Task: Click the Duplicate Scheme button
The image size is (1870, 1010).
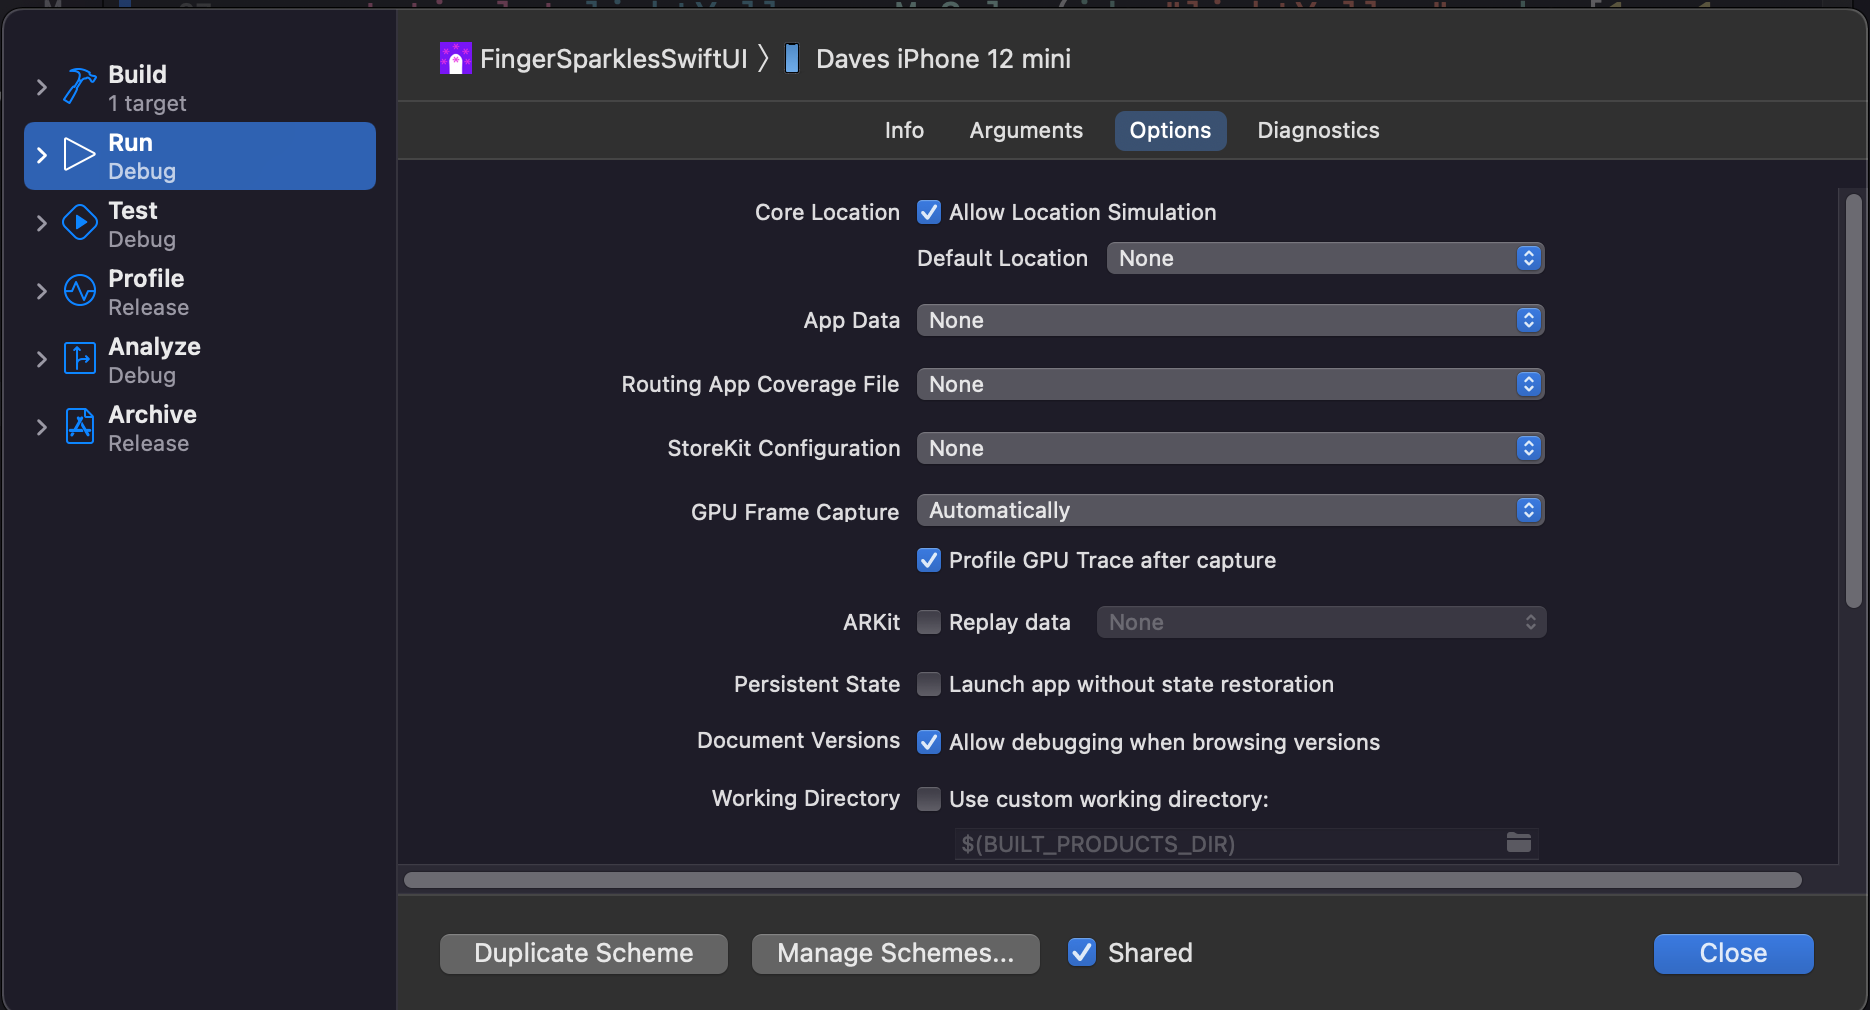Action: coord(583,953)
